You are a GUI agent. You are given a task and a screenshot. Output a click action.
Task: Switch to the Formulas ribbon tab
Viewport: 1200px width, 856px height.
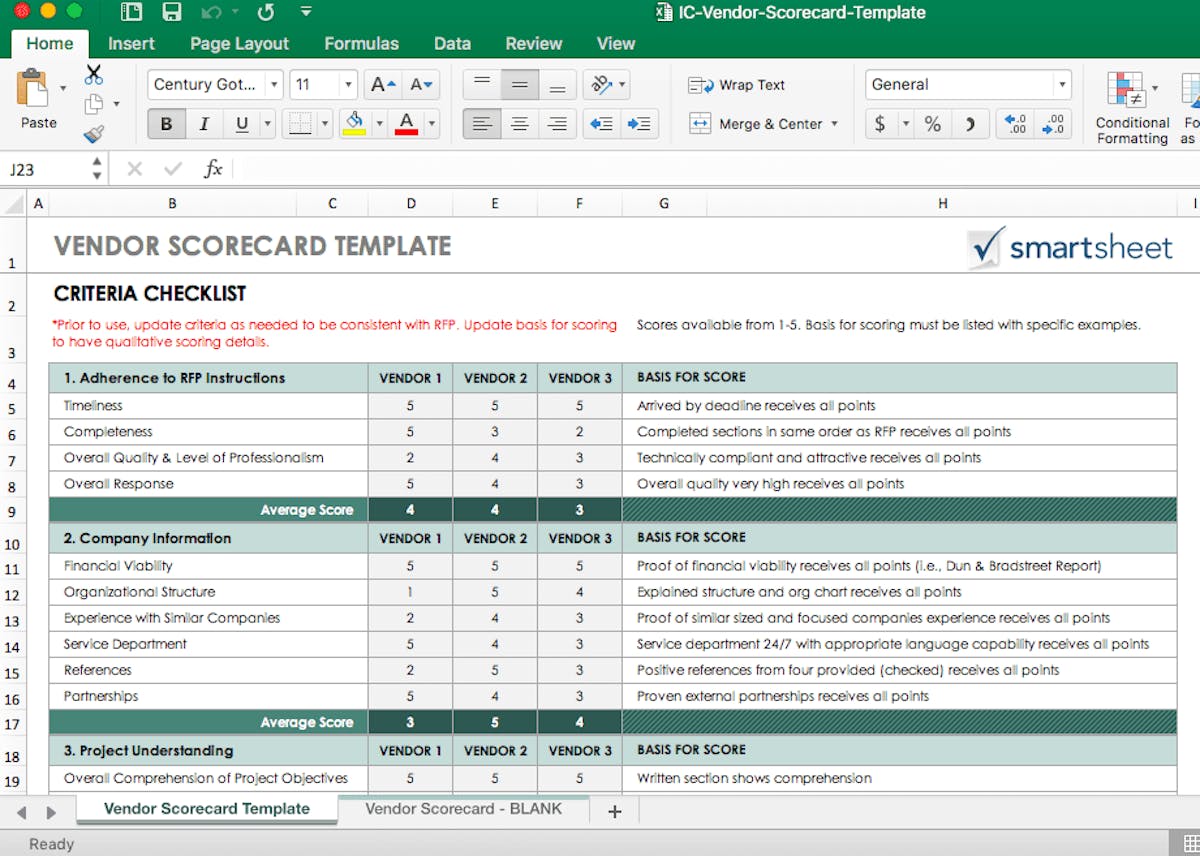[x=361, y=43]
